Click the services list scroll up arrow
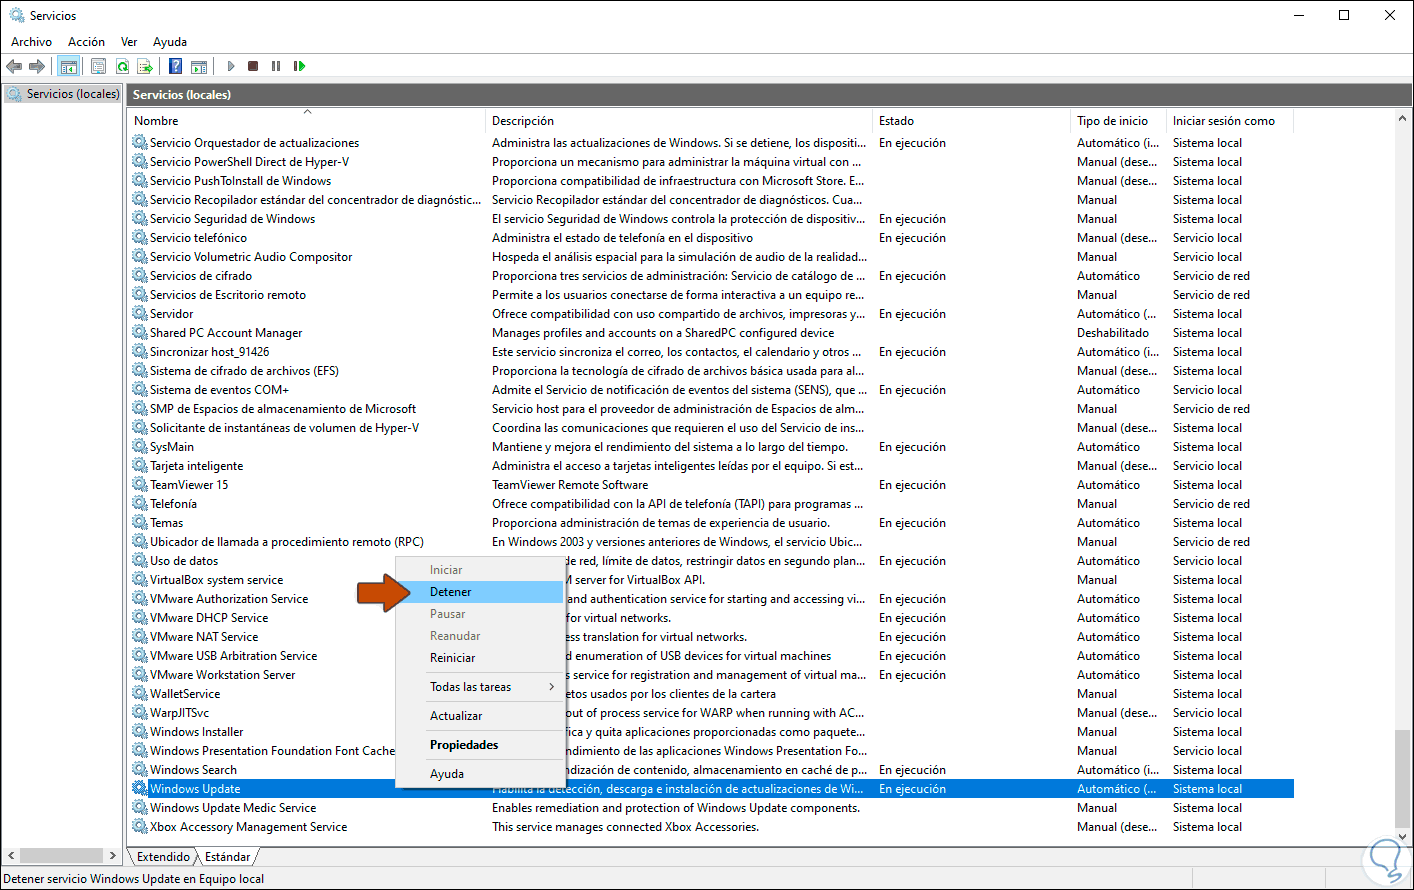The image size is (1414, 890). 1402,119
